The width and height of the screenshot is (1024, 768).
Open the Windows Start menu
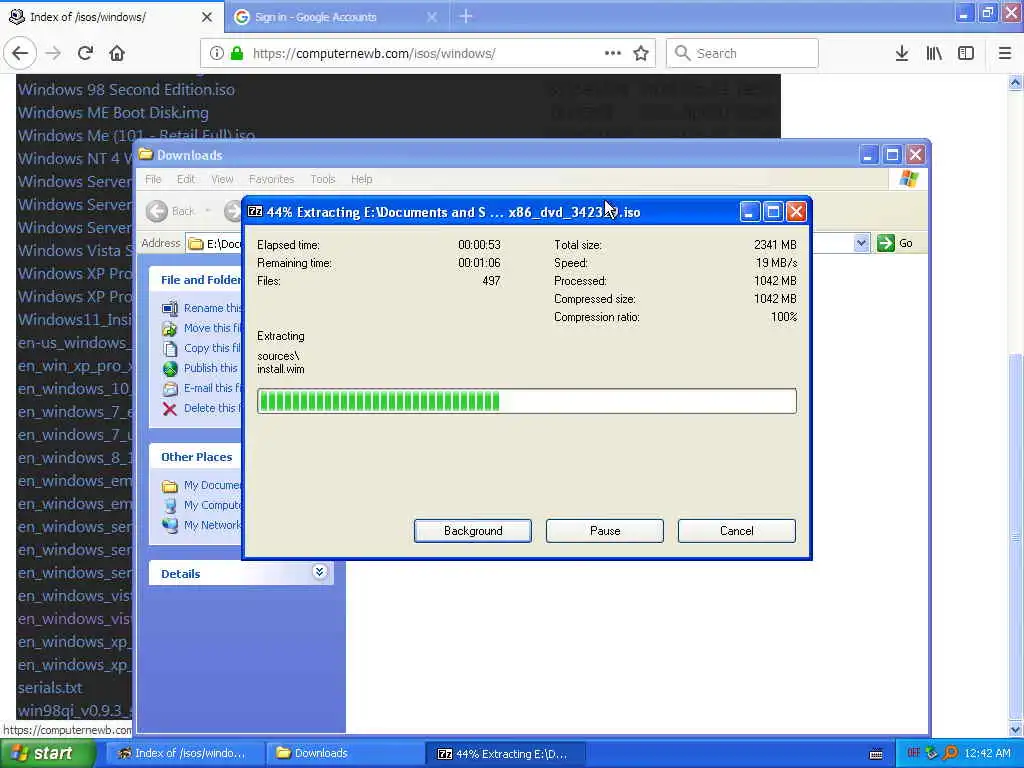48,753
